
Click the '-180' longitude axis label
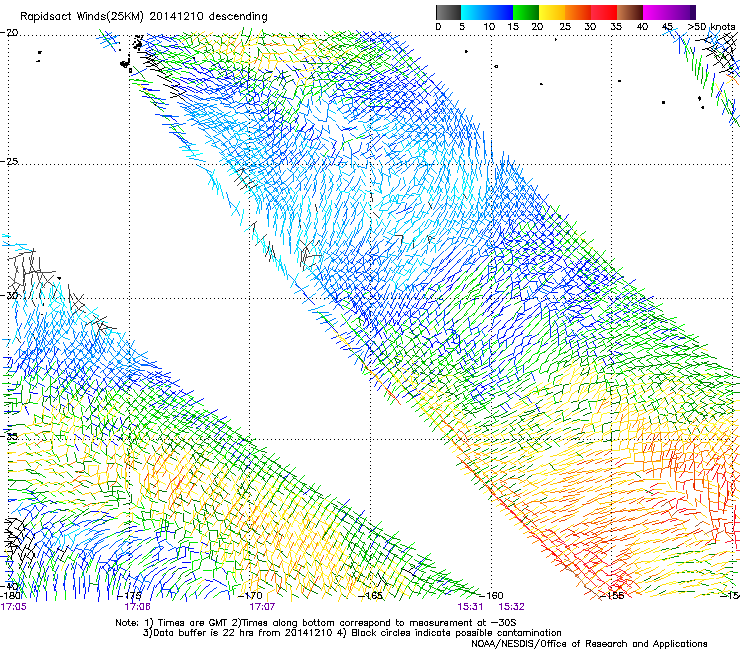(x=11, y=596)
